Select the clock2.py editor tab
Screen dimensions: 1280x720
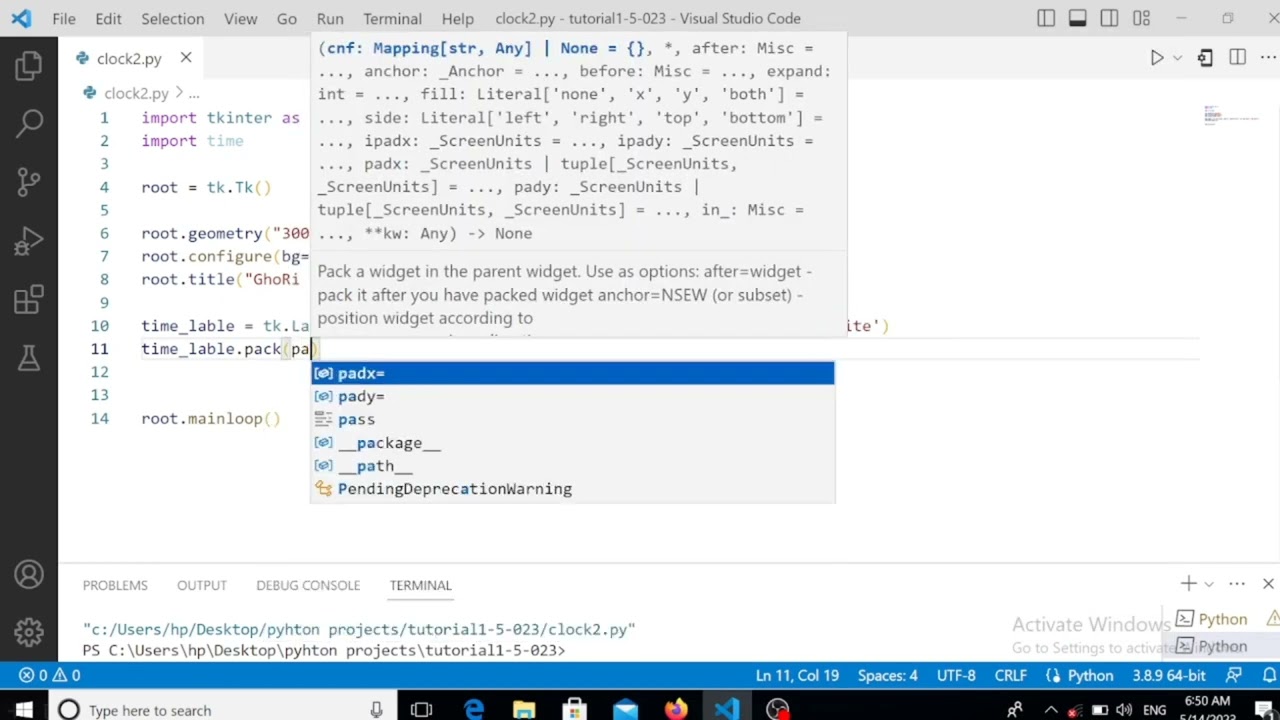tap(133, 58)
